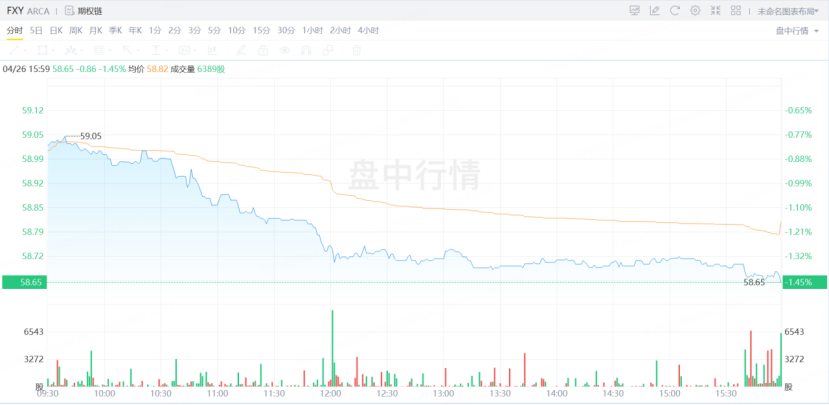Switch to the 周K tab
Viewport: 829px width, 405px height.
[x=76, y=31]
